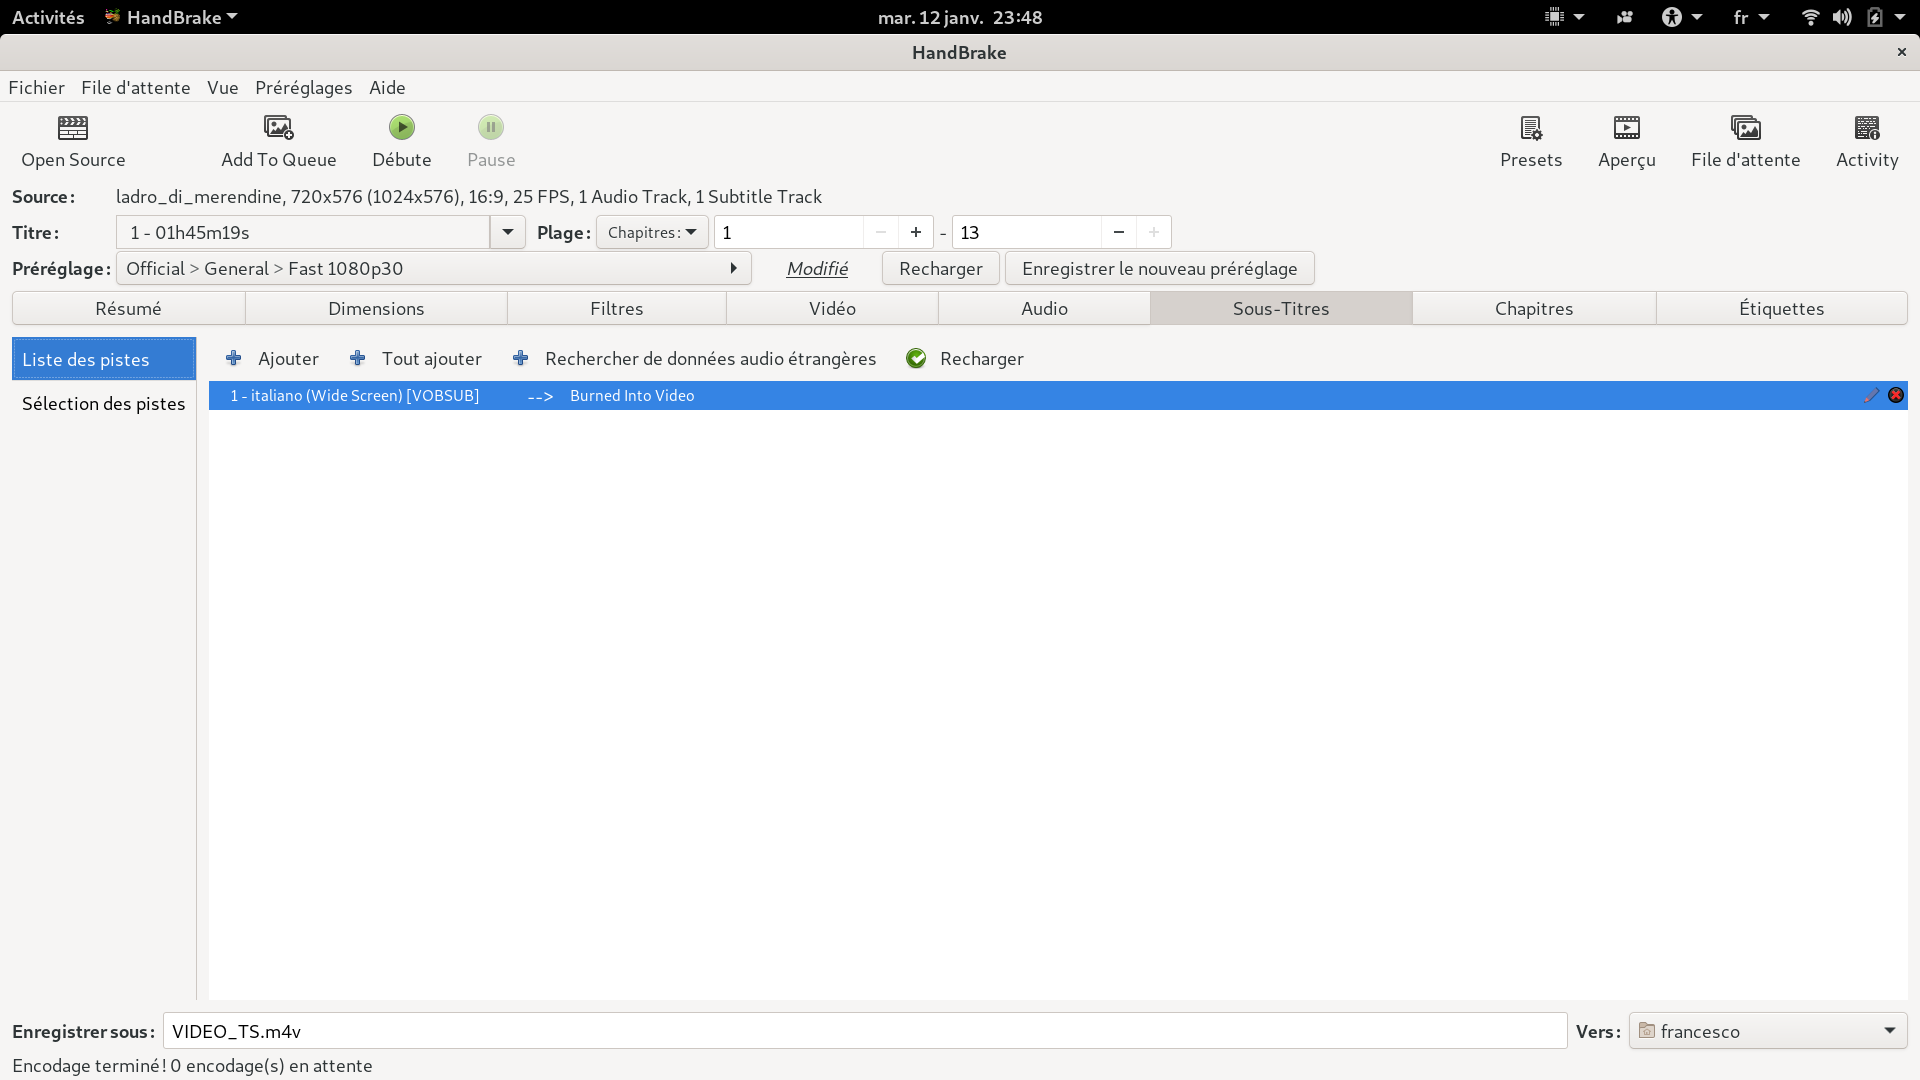1920x1080 pixels.
Task: Show the File d'attente queue icon
Action: pos(1745,128)
